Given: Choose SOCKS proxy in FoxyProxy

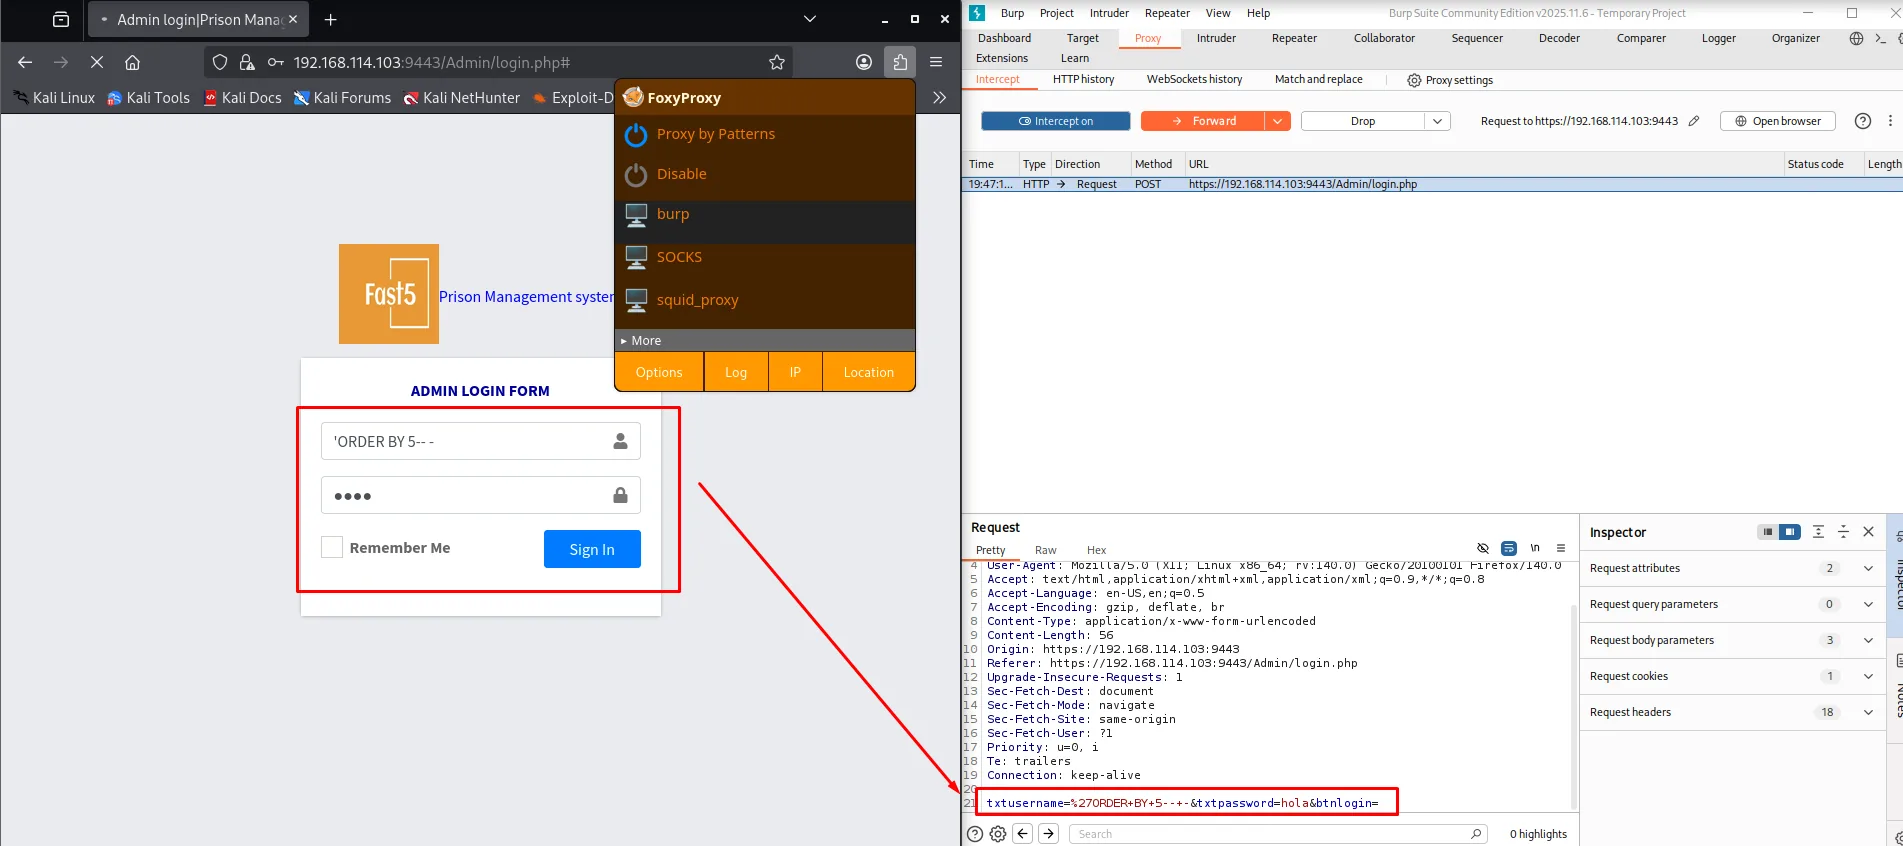Looking at the screenshot, I should pos(765,257).
